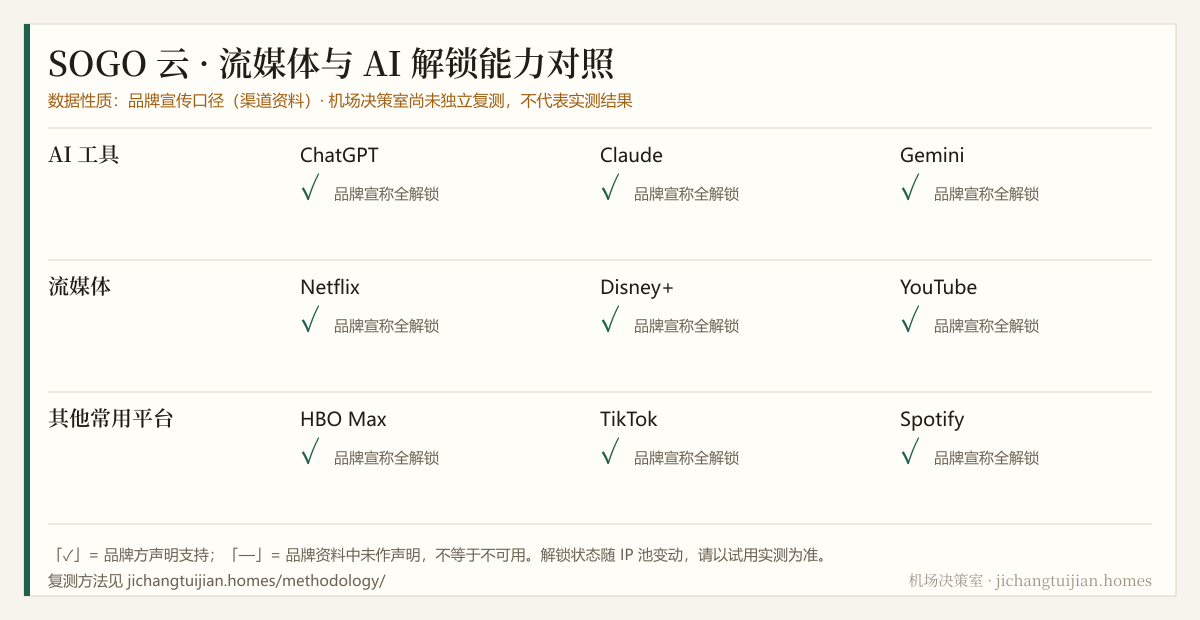Click 品牌宣称全解锁 text under Claude
1200x620 pixels.
686,194
